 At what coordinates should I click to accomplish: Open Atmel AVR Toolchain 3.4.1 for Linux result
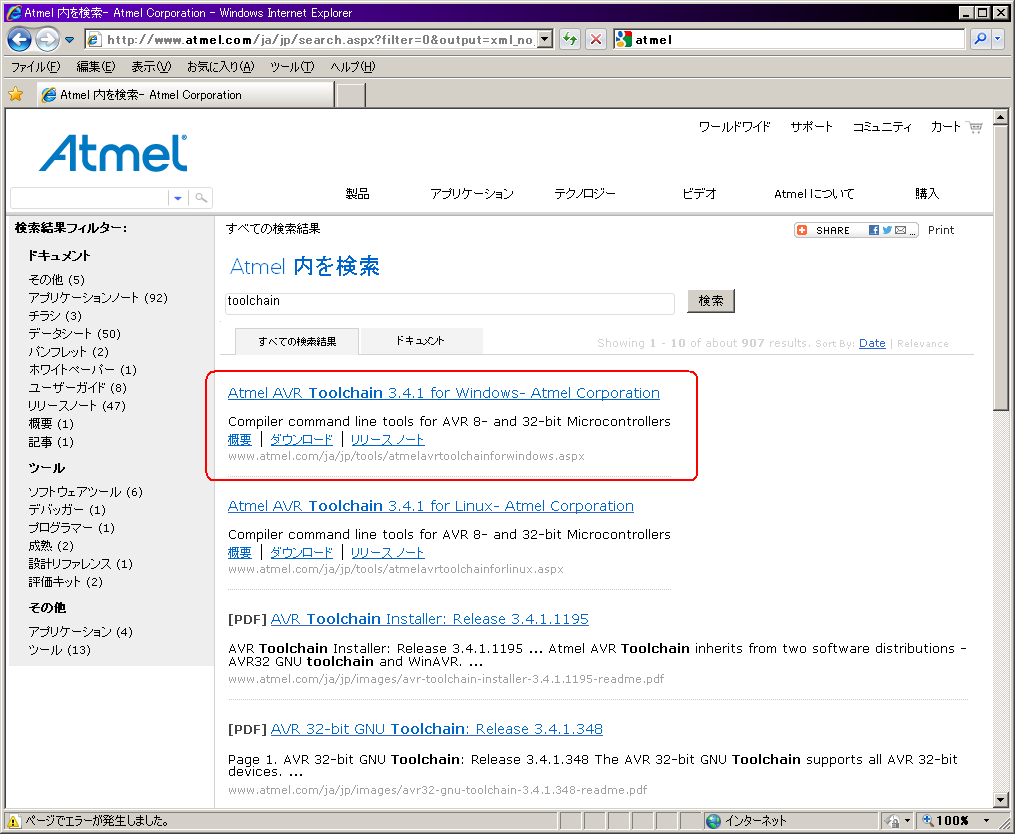(430, 506)
